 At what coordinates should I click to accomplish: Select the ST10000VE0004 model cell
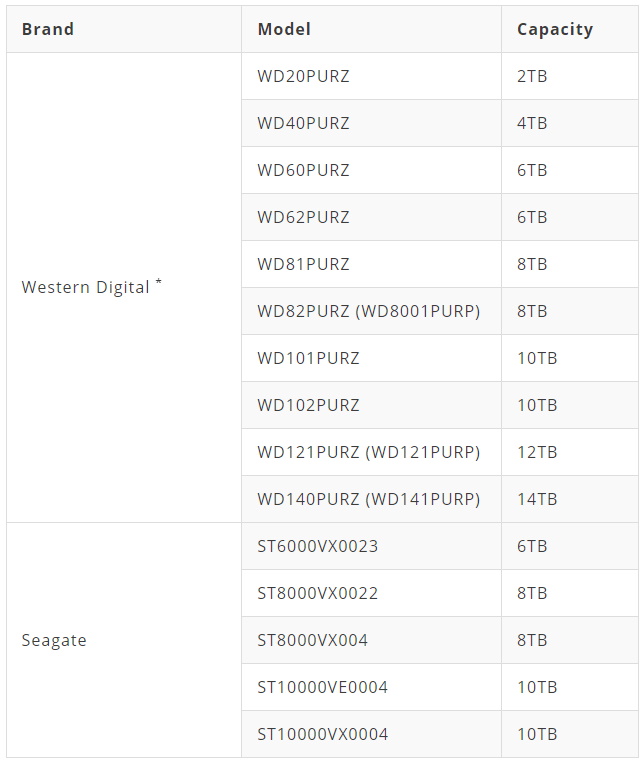(x=371, y=688)
